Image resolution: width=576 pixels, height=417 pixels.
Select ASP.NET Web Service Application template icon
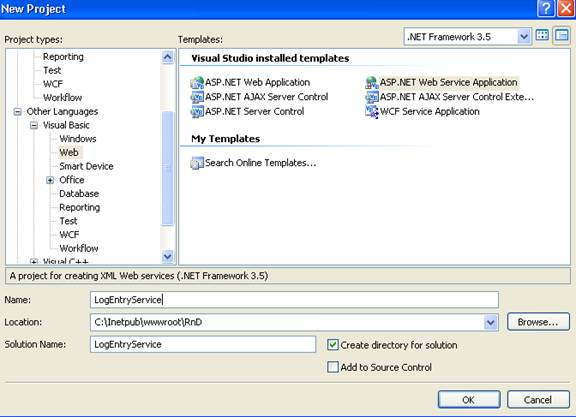[372, 83]
